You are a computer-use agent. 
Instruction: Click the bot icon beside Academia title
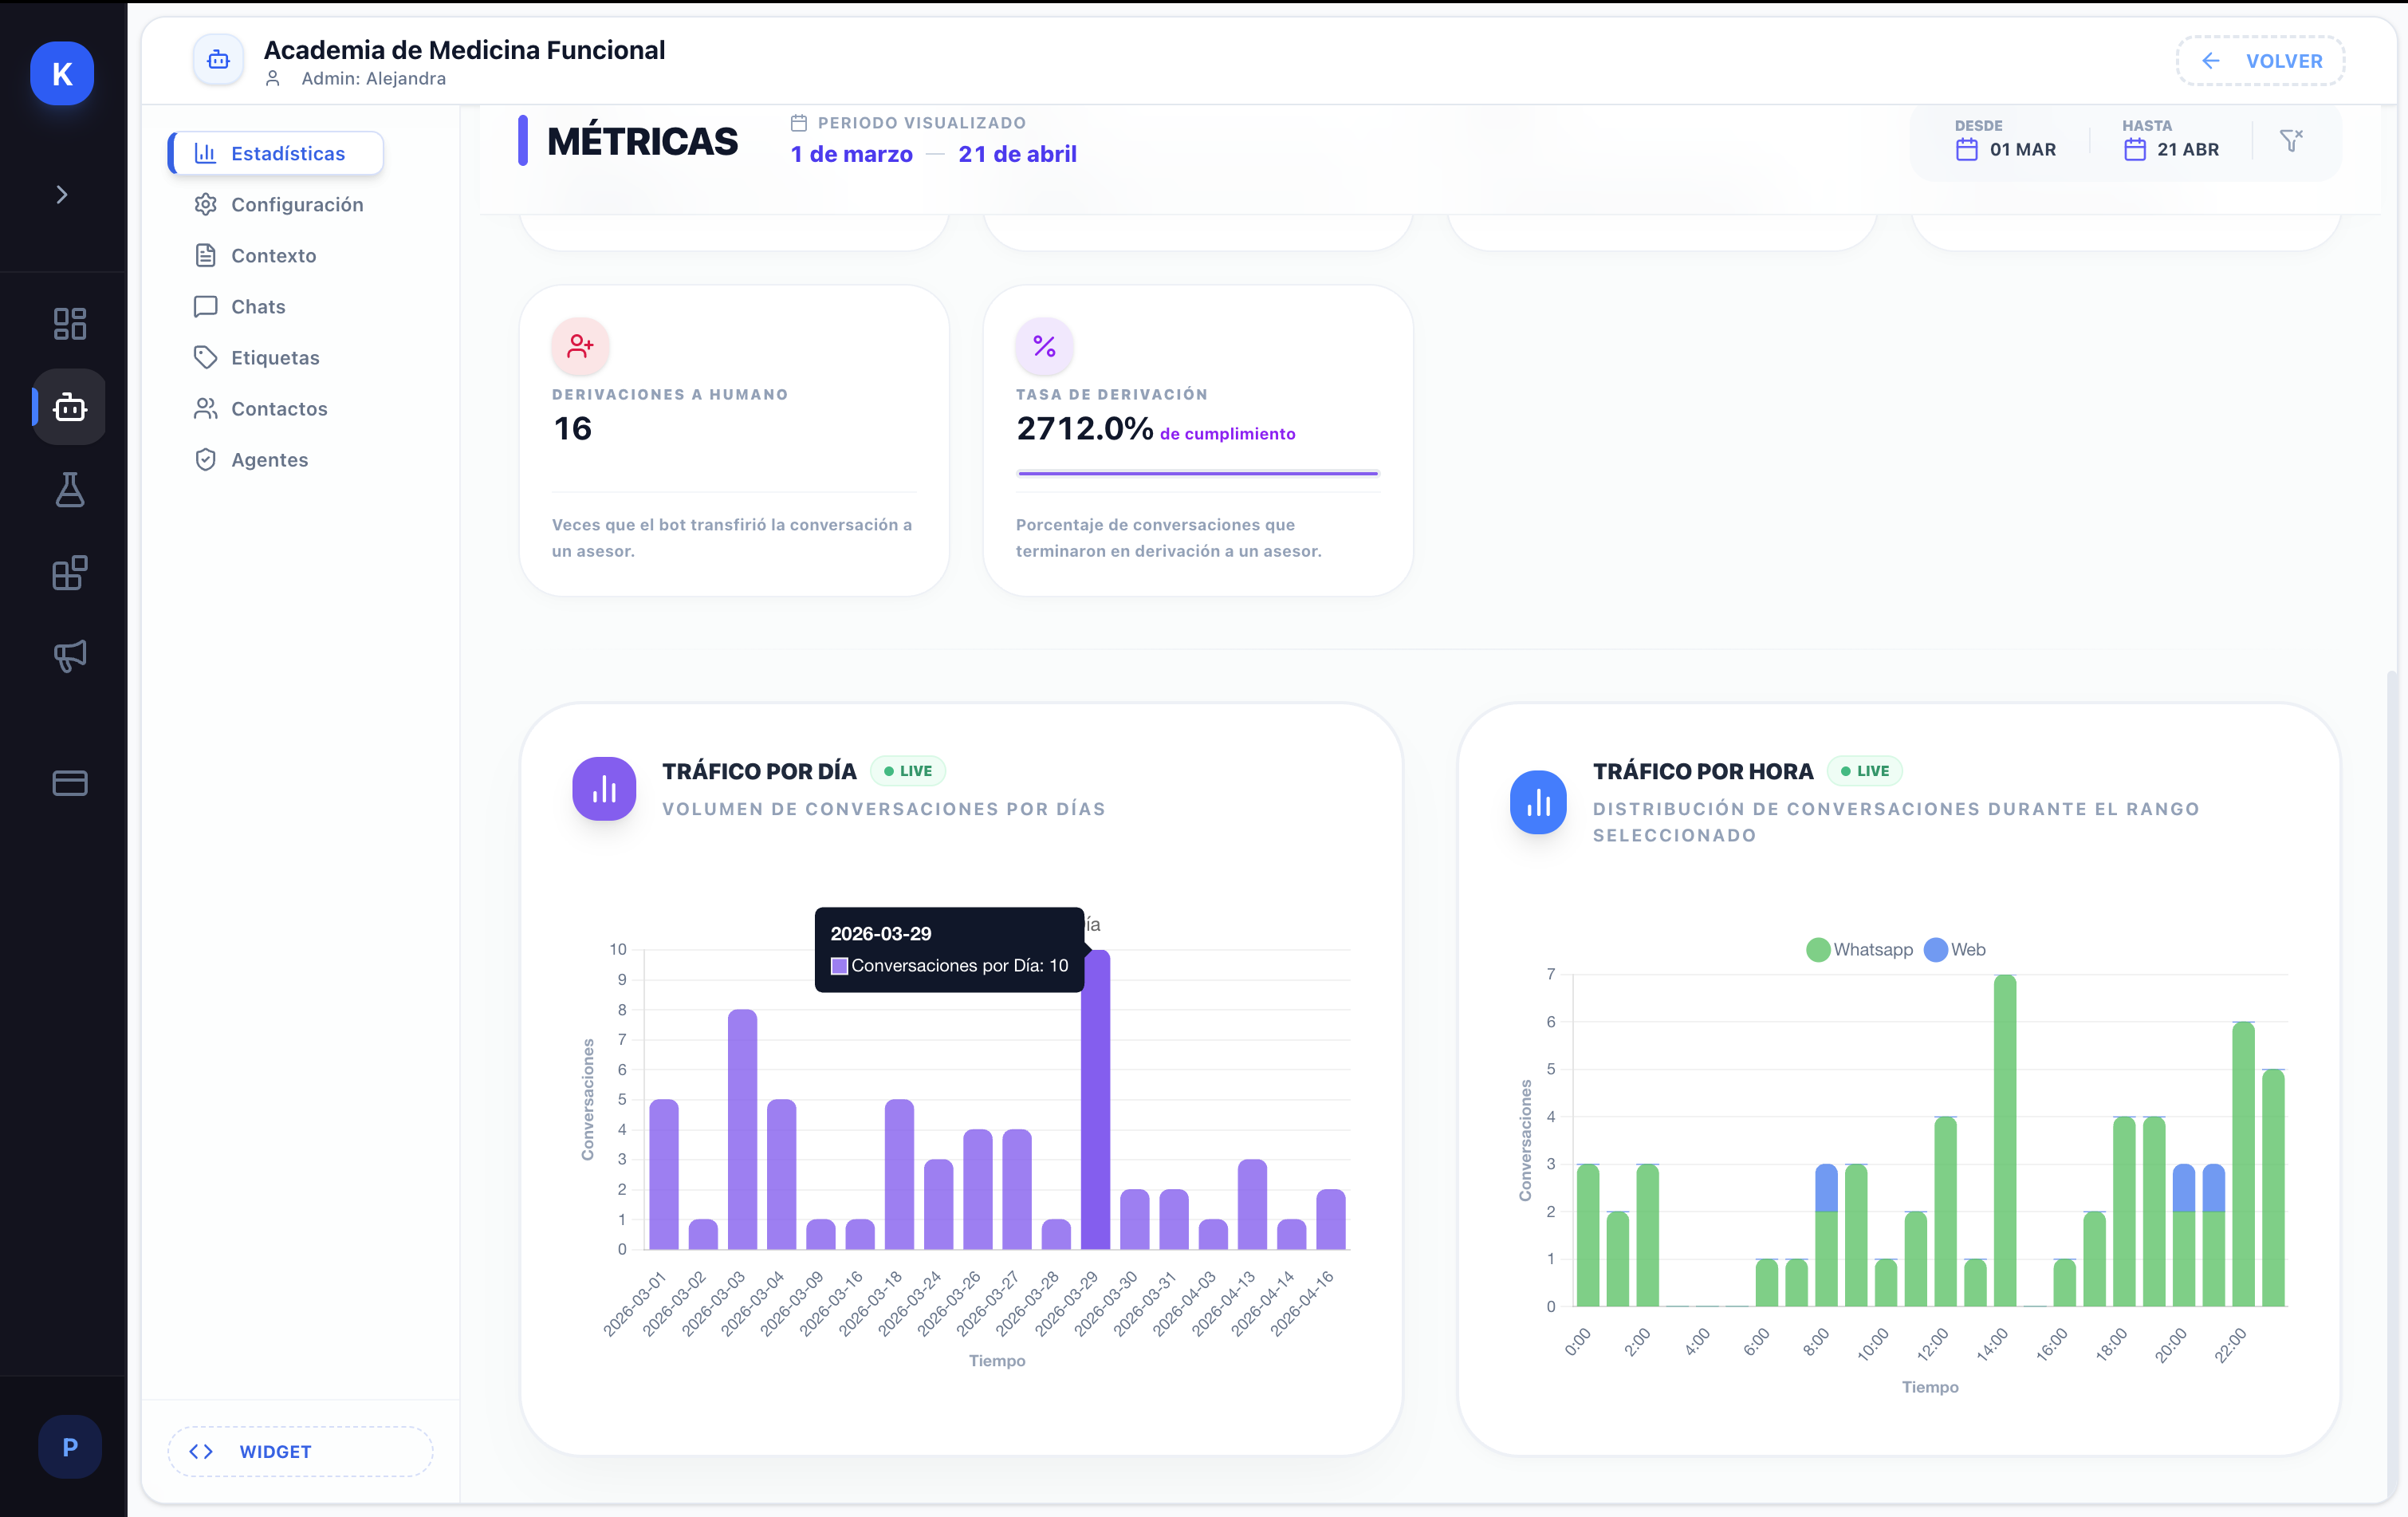(218, 61)
